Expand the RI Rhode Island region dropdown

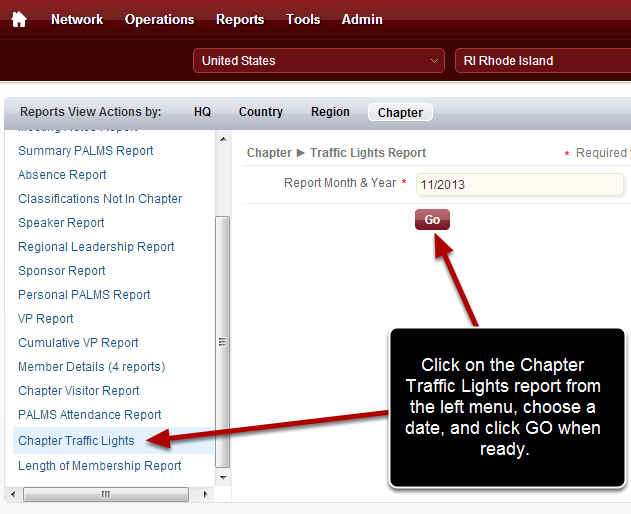542,61
